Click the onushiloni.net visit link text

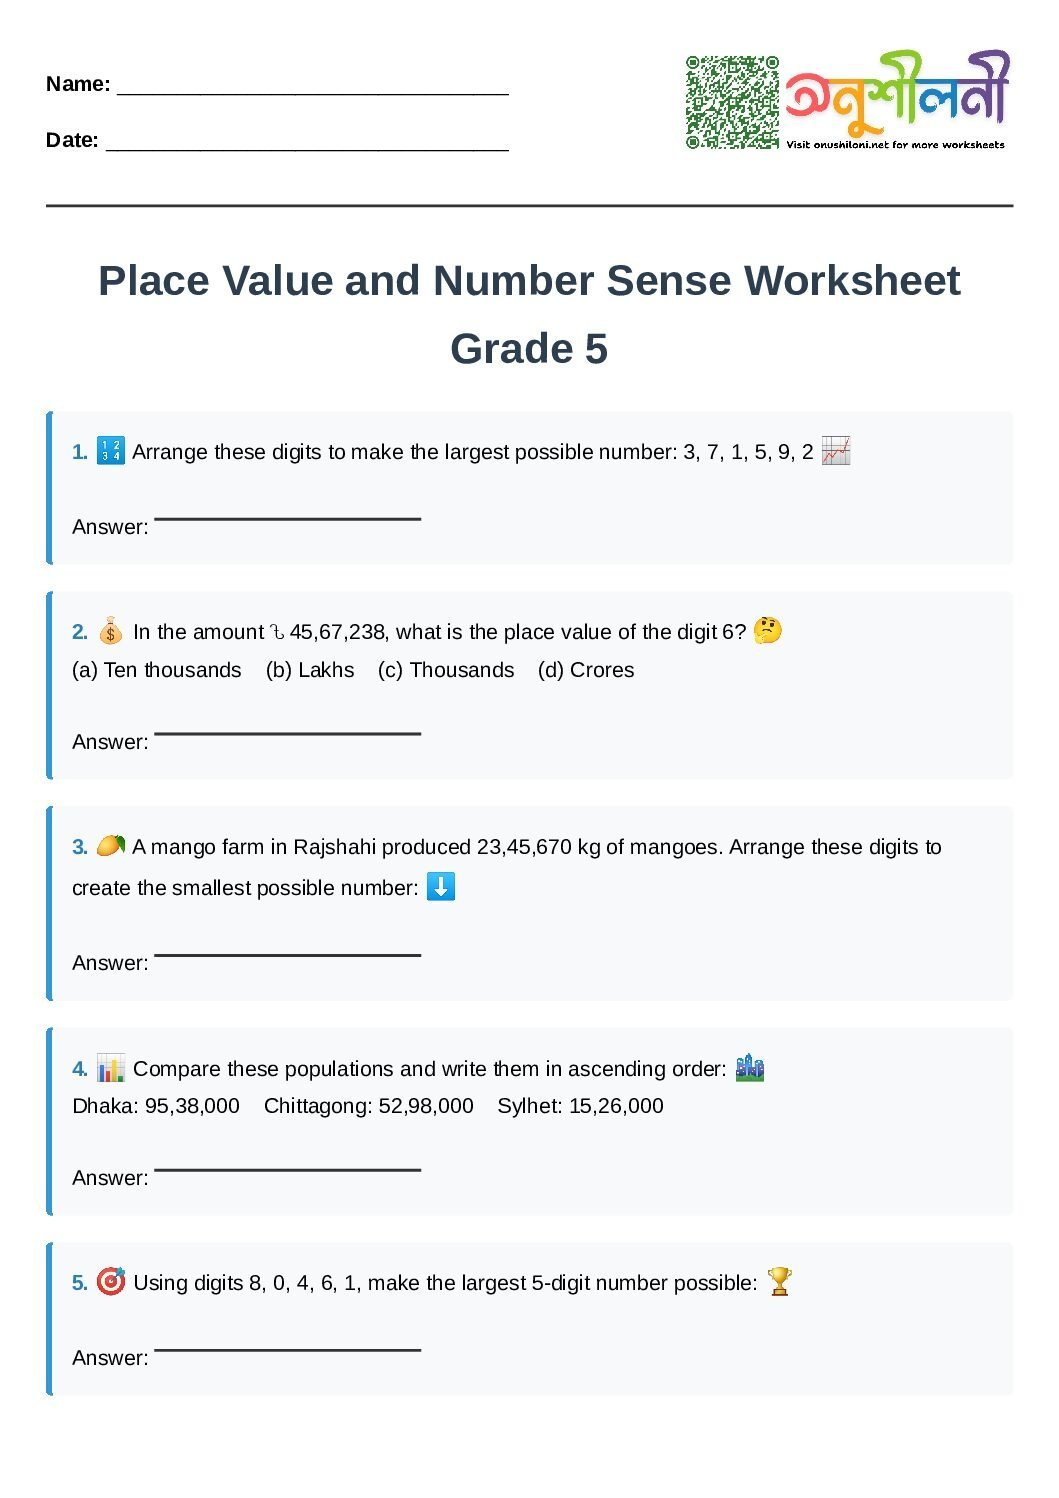[895, 145]
